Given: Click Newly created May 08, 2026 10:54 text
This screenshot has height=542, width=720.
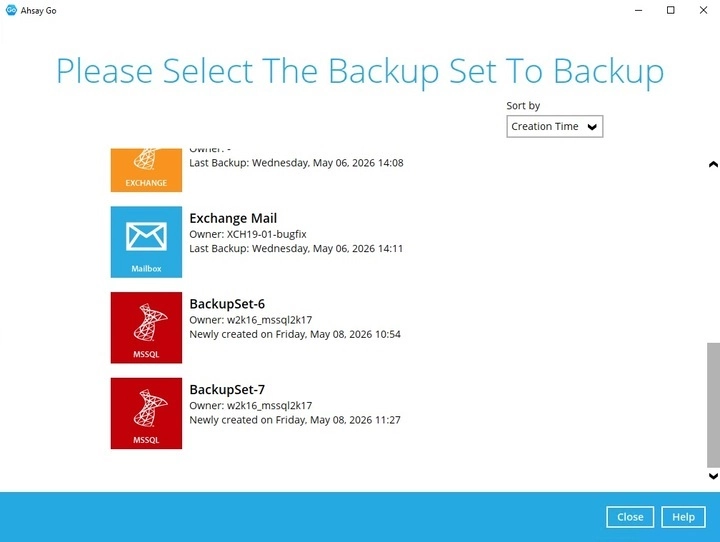Looking at the screenshot, I should tap(295, 334).
